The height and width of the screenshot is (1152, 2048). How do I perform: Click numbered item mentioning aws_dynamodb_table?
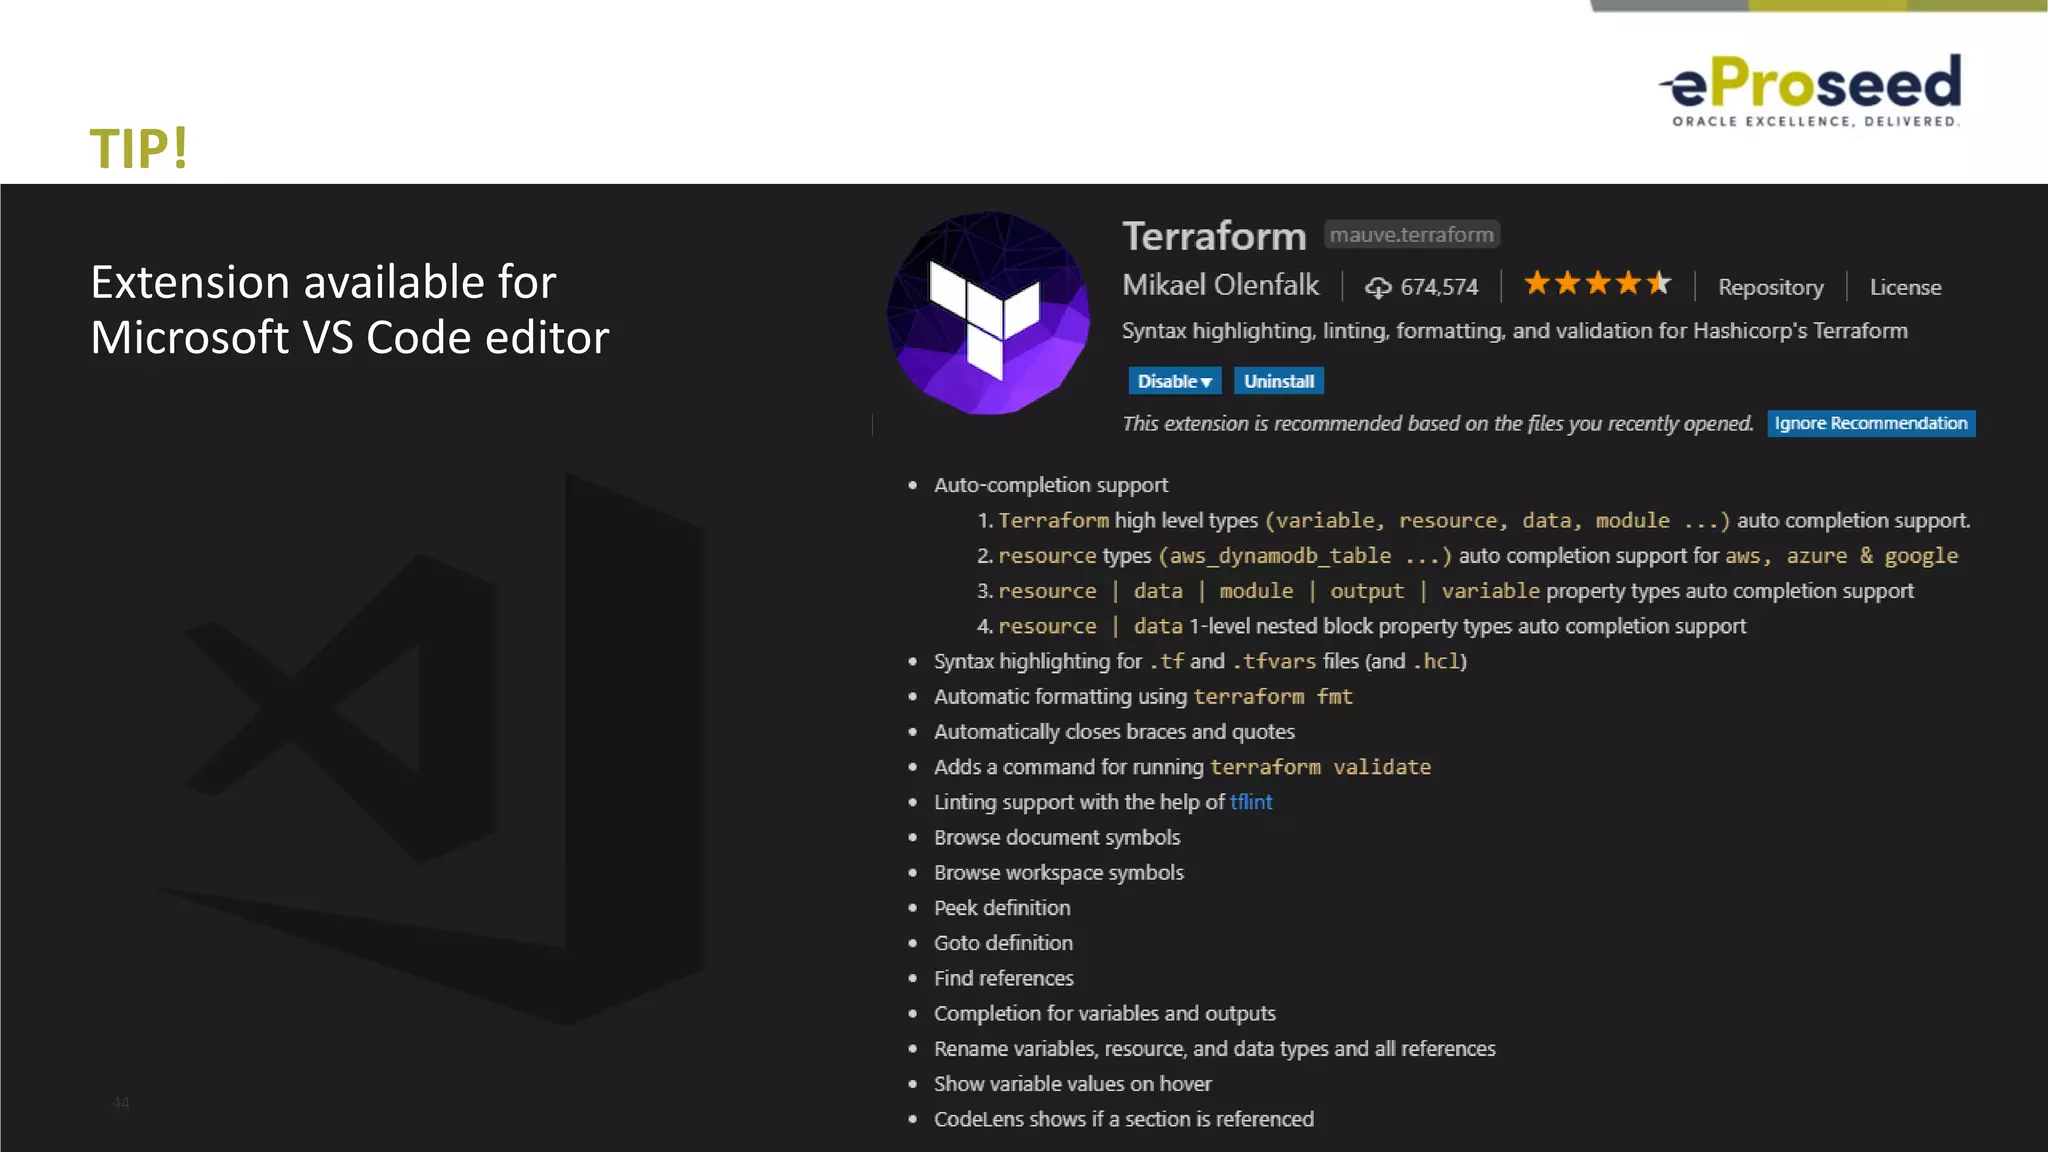(x=1467, y=556)
